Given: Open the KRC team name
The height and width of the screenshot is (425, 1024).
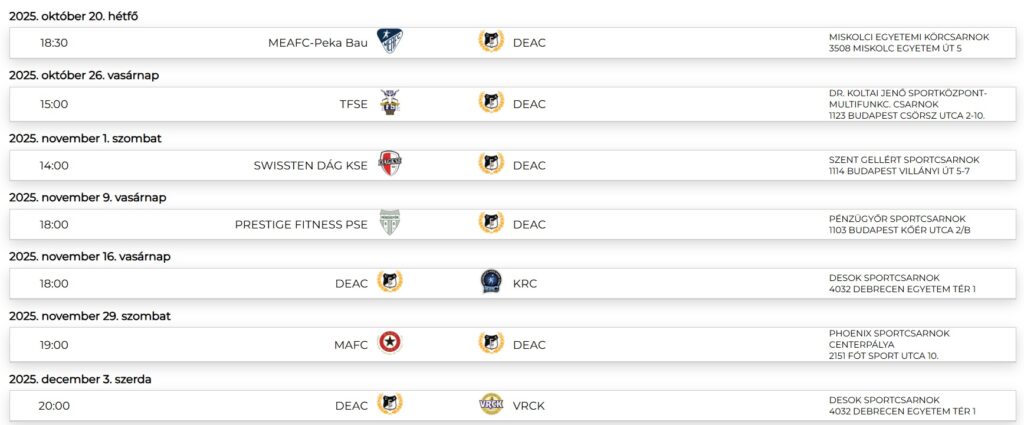Looking at the screenshot, I should click(x=525, y=284).
